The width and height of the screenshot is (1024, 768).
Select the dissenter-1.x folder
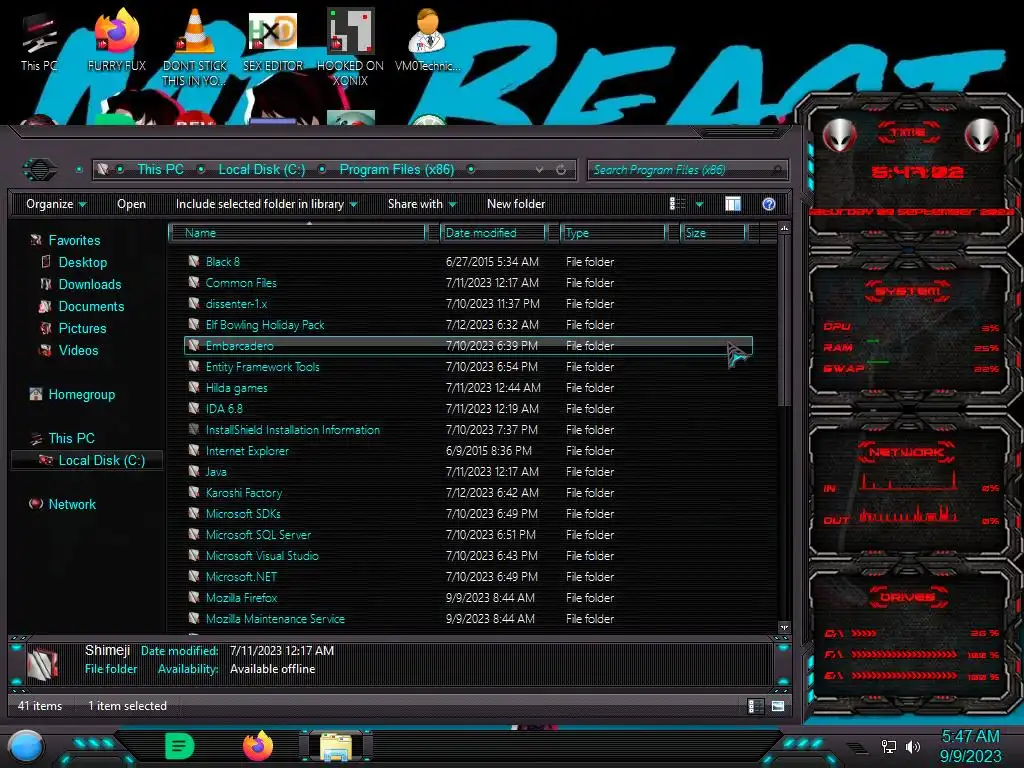(x=468, y=304)
